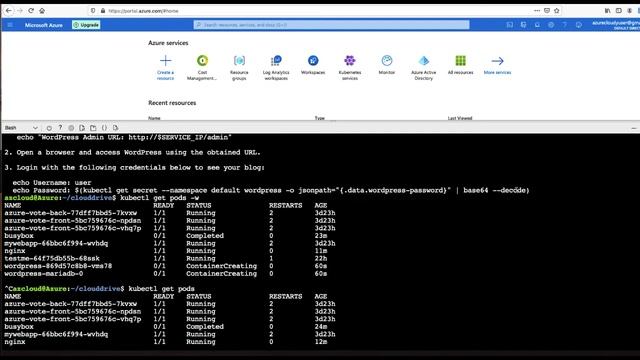Click testme-64f75db55b-68ssk pod name
Viewport: 640px width, 360px height.
click(x=52, y=258)
